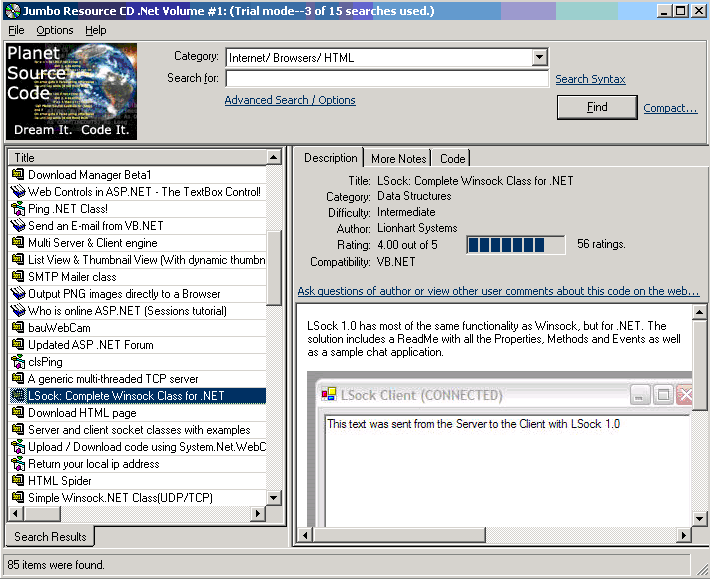Viewport: 710px width, 579px height.
Task: Open the Help menu
Action: 96,30
